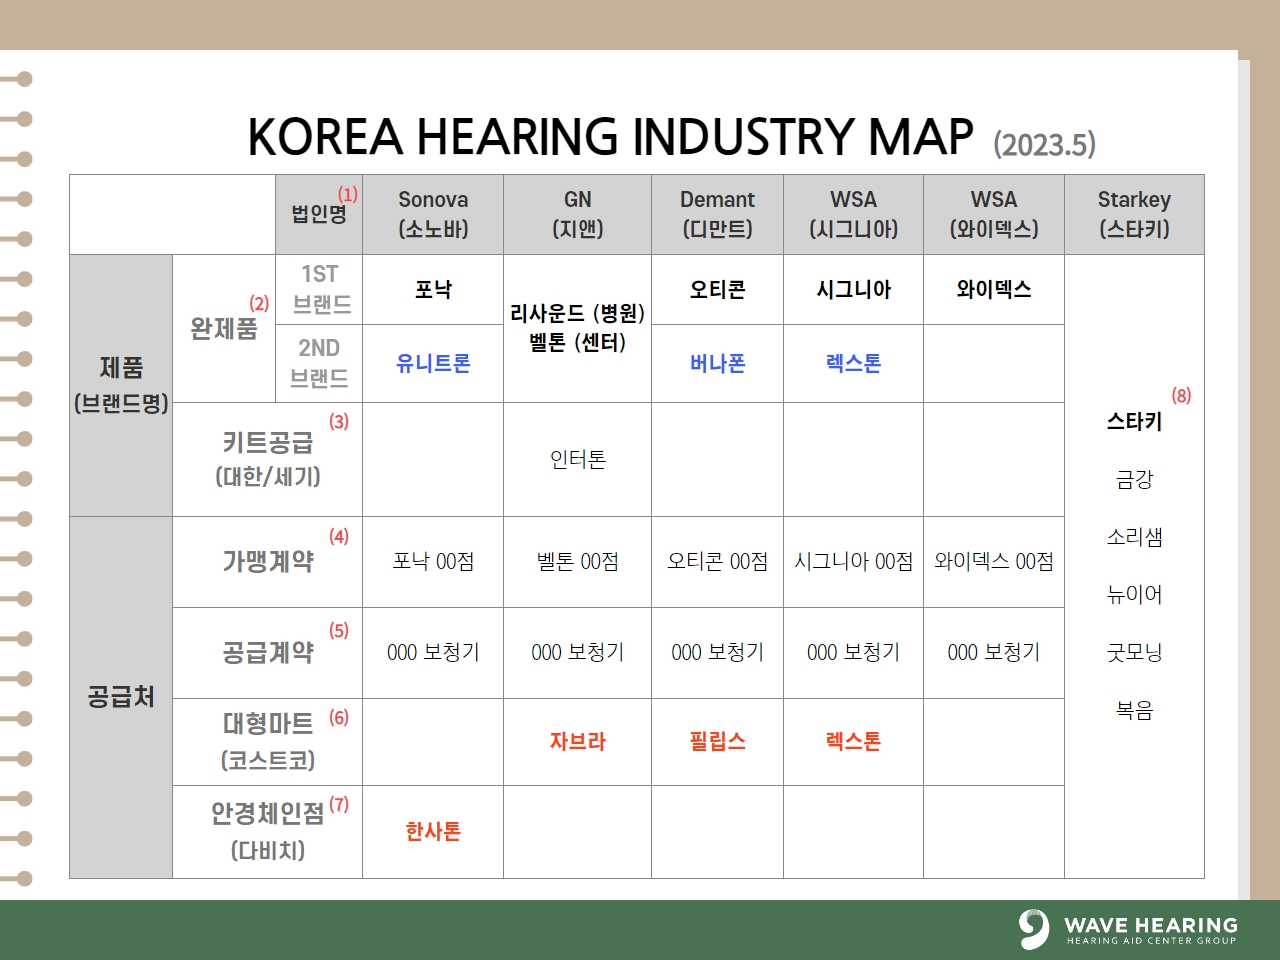Click the 와이덱스 00점 cell
This screenshot has width=1280, height=960.
[994, 562]
